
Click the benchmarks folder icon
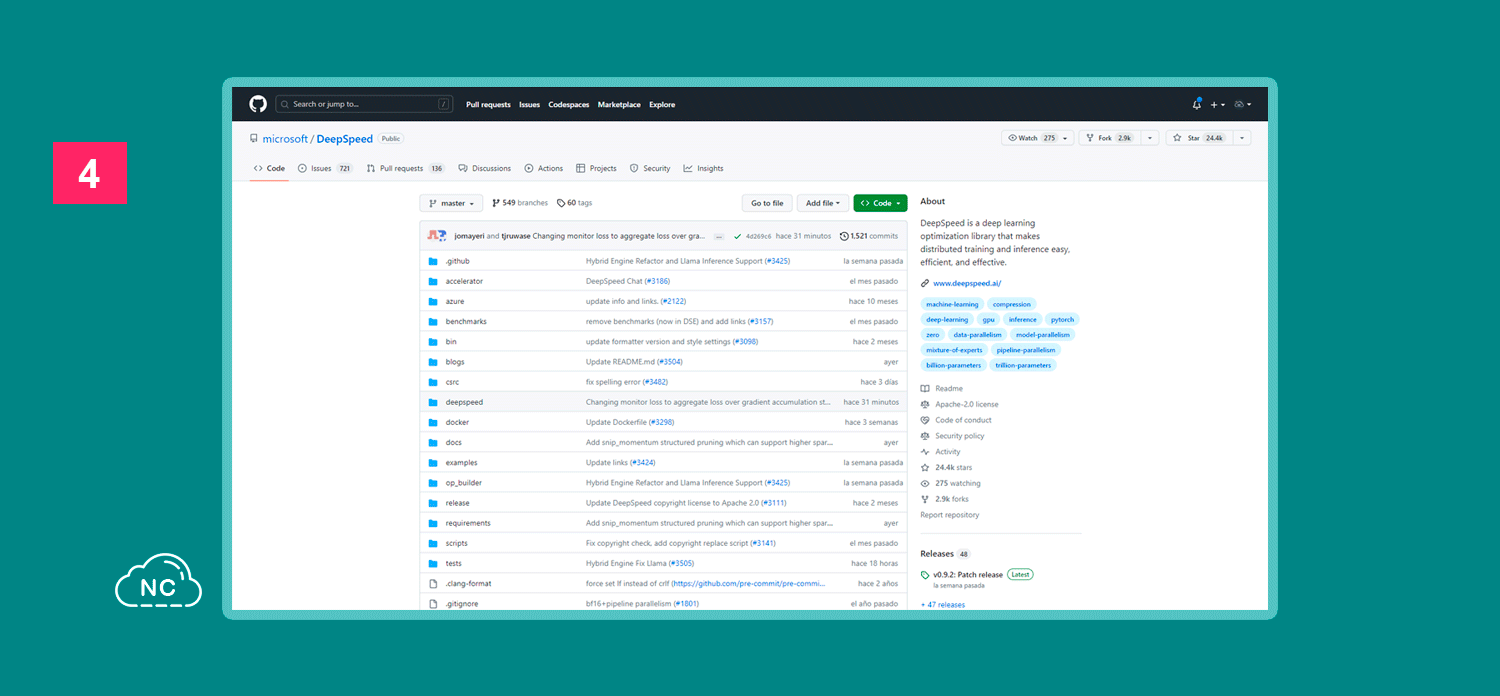433,321
